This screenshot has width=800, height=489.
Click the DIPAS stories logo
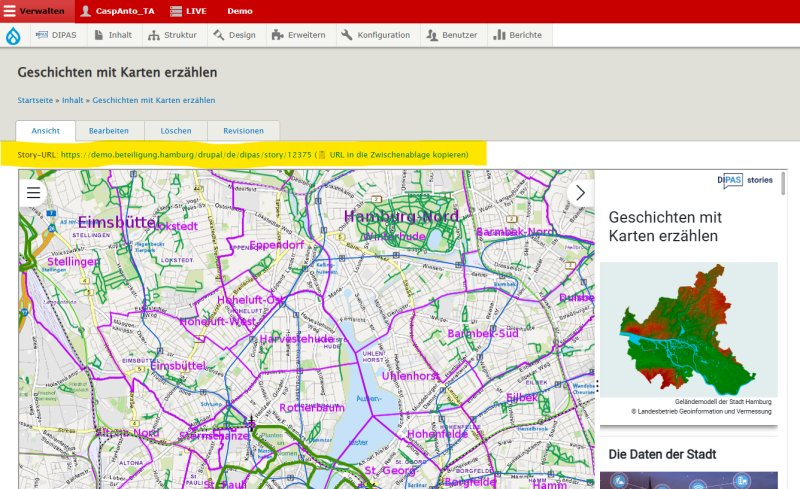click(745, 180)
